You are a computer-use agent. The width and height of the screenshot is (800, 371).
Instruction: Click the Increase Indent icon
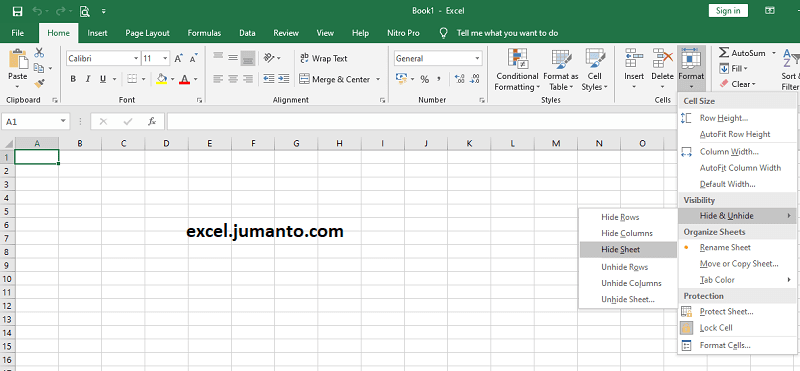pyautogui.click(x=284, y=79)
